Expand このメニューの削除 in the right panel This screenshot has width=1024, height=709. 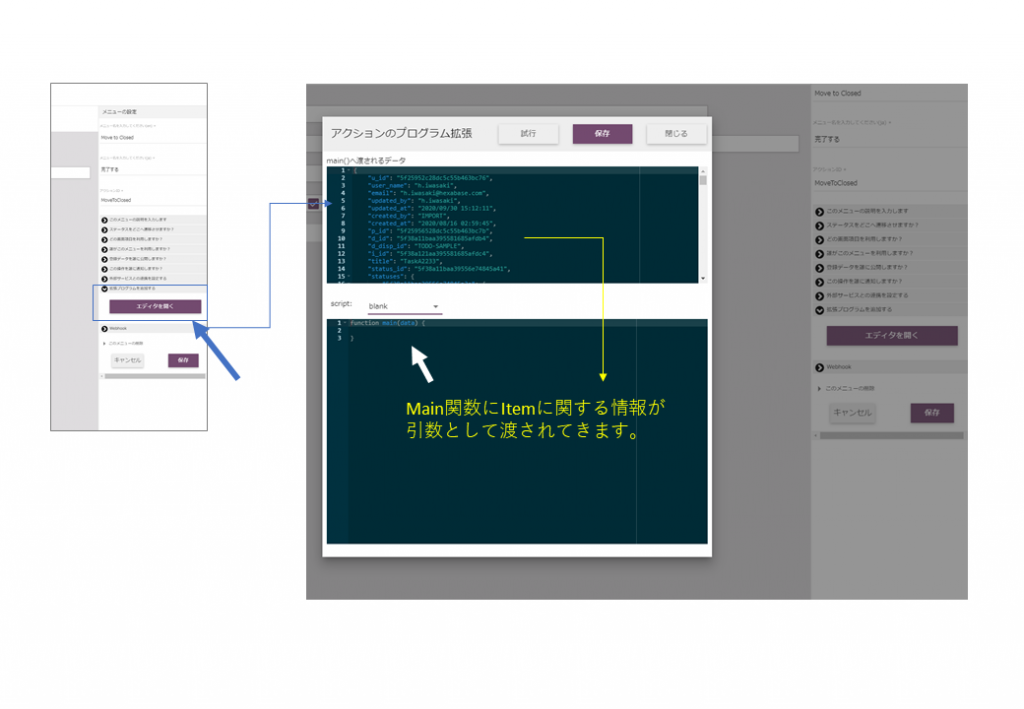click(820, 388)
